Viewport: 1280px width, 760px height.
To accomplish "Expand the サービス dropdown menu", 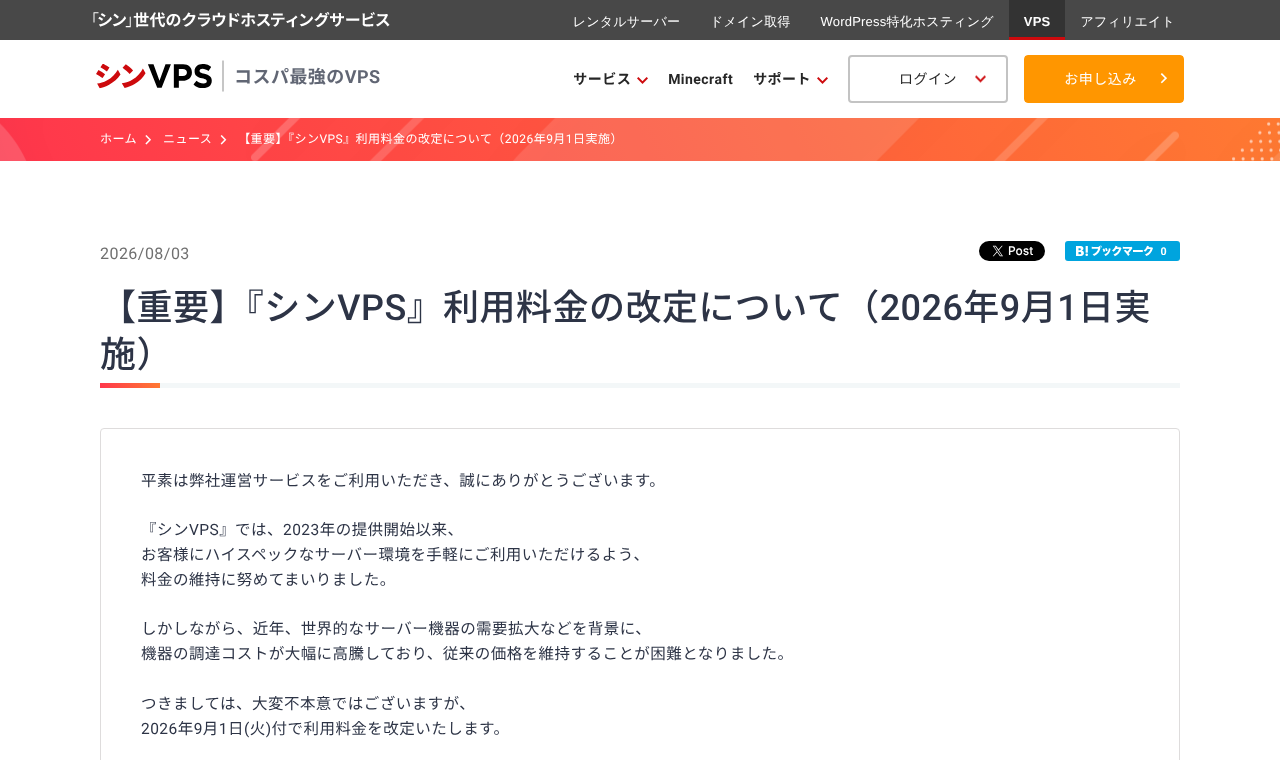I will coord(610,79).
